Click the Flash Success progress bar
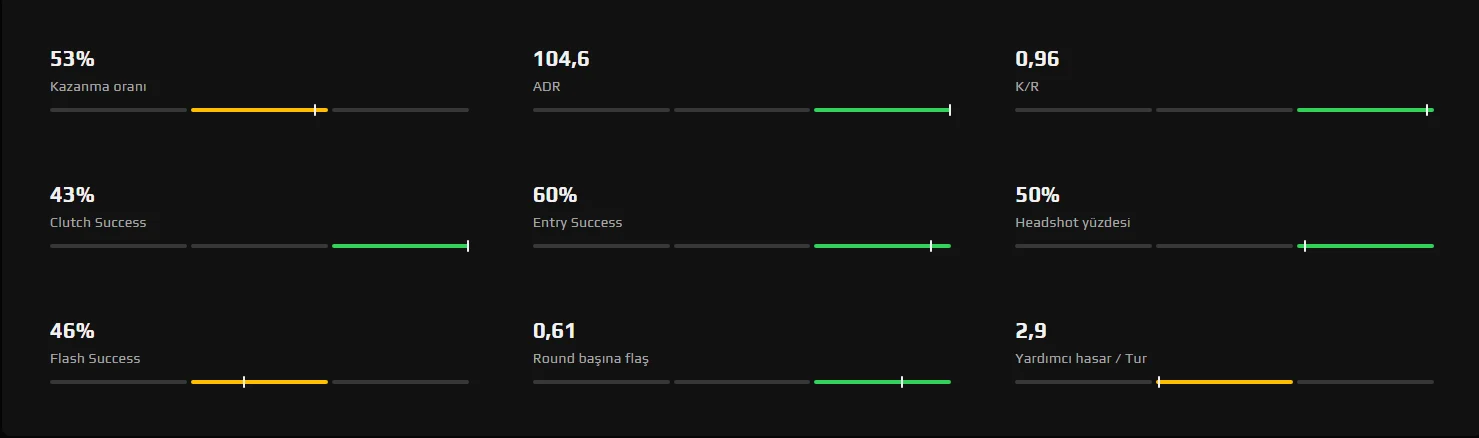The image size is (1479, 438). tap(259, 382)
